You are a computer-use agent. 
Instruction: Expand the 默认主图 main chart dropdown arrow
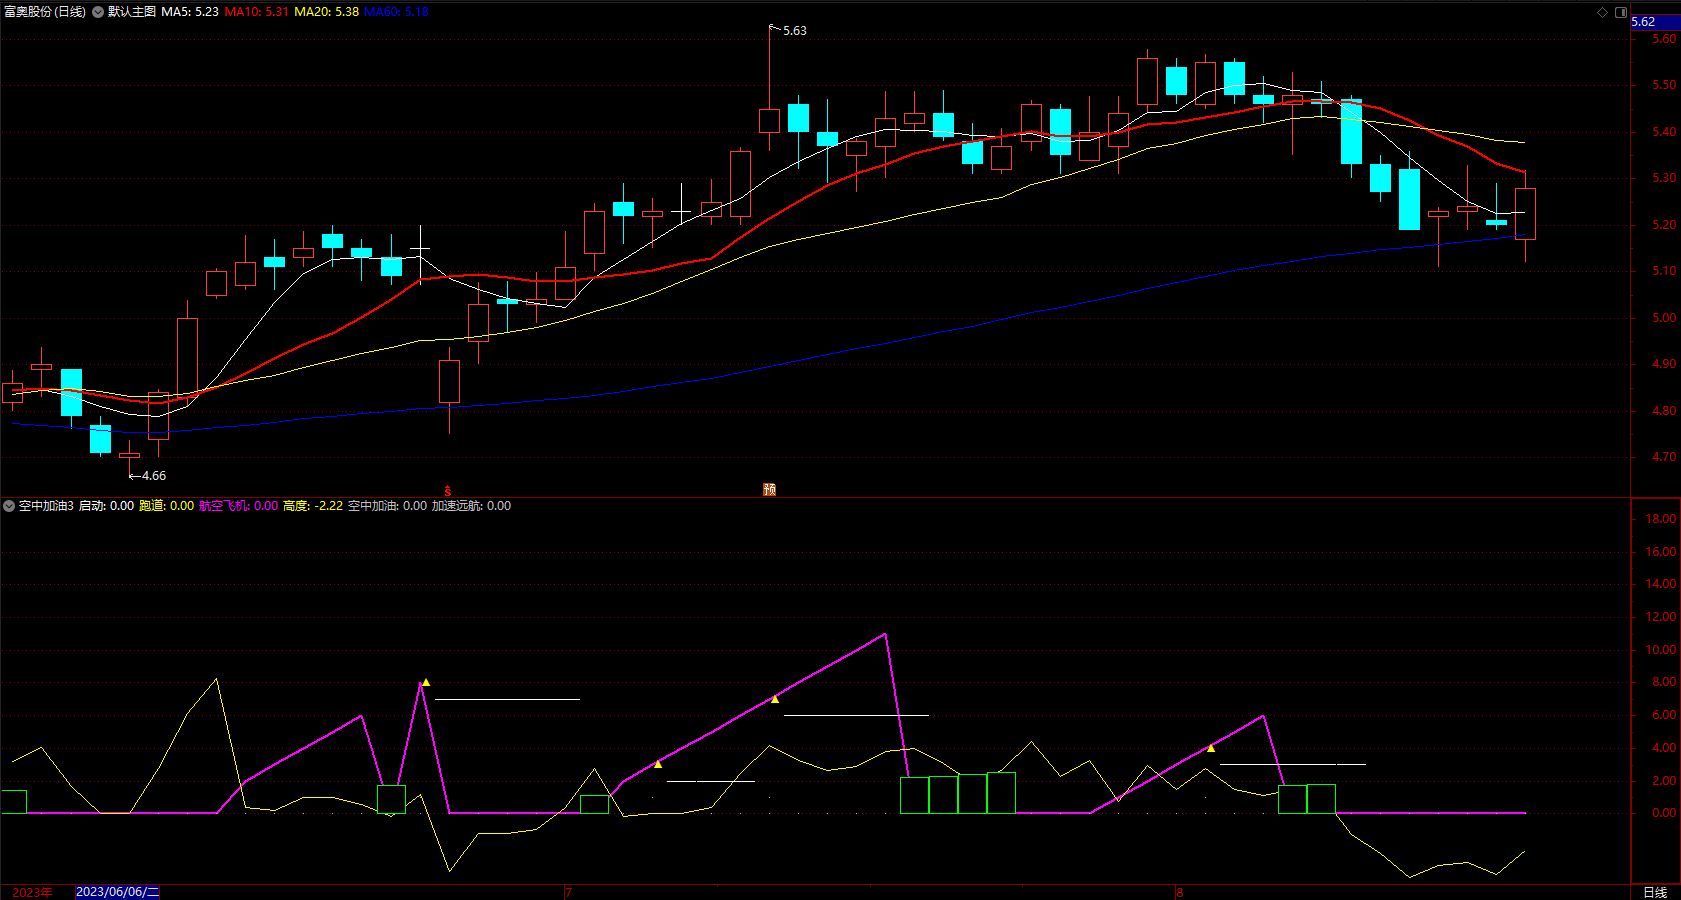point(98,12)
